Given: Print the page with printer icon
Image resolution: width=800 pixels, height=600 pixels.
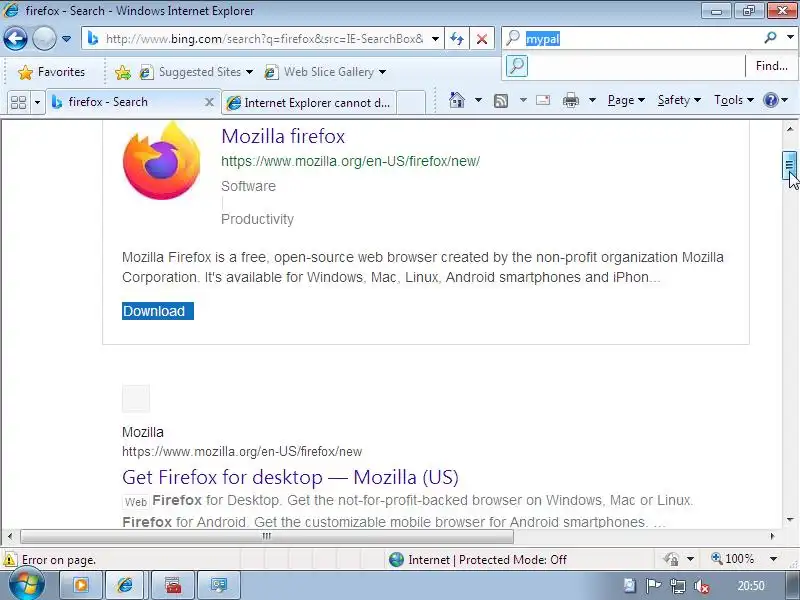Looking at the screenshot, I should coord(570,101).
